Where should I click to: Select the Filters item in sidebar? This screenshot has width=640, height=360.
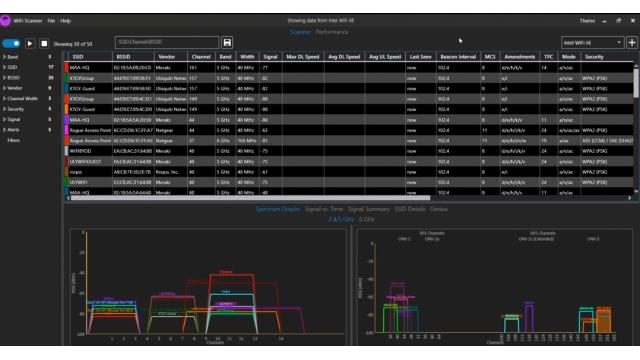pos(13,140)
